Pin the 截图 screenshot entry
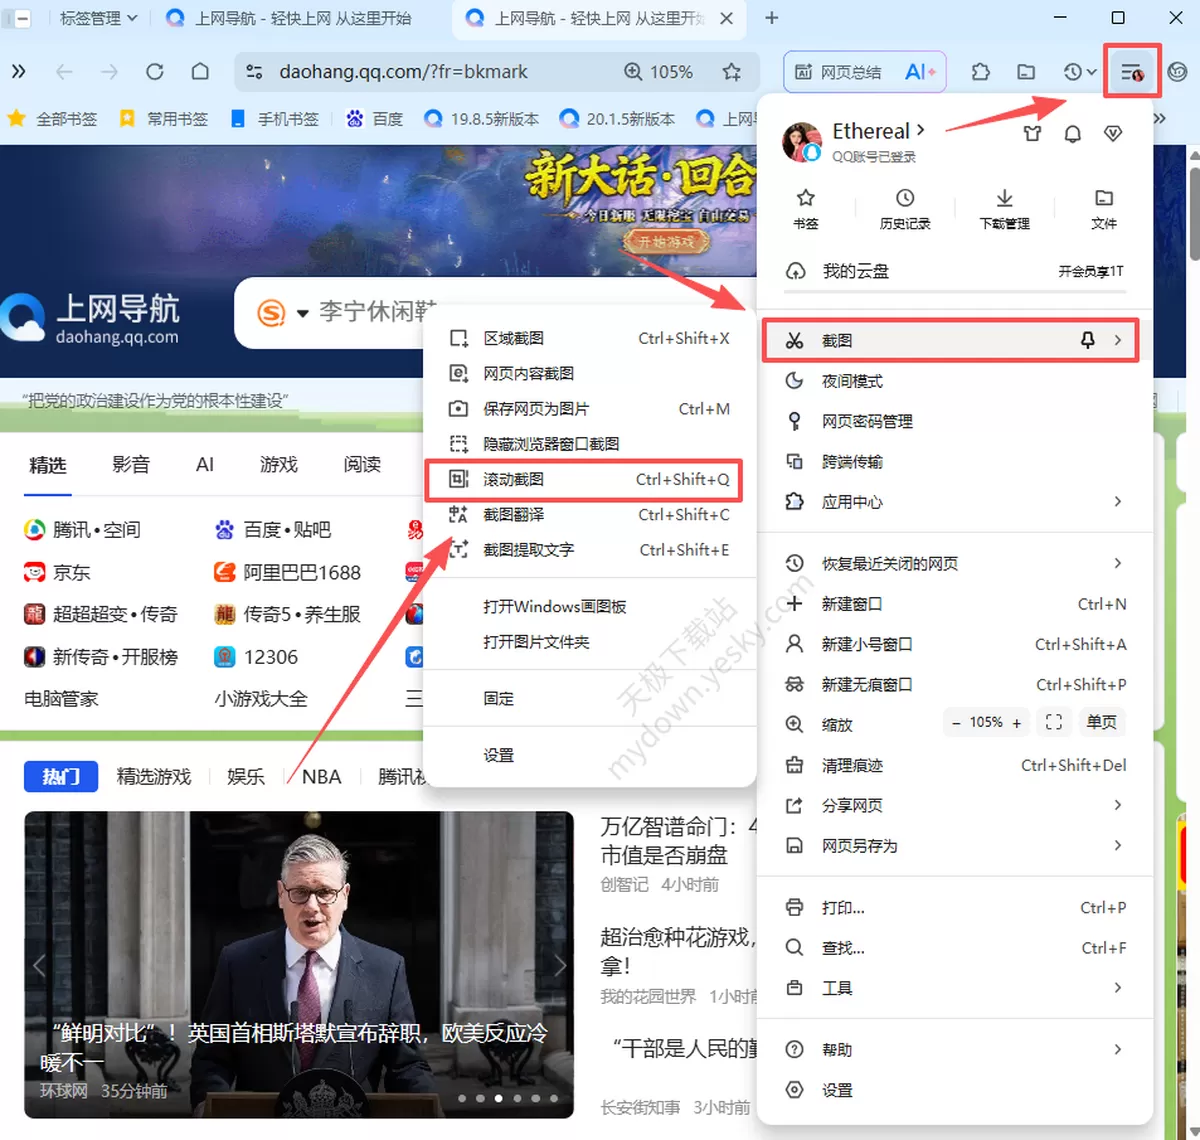 [1087, 340]
